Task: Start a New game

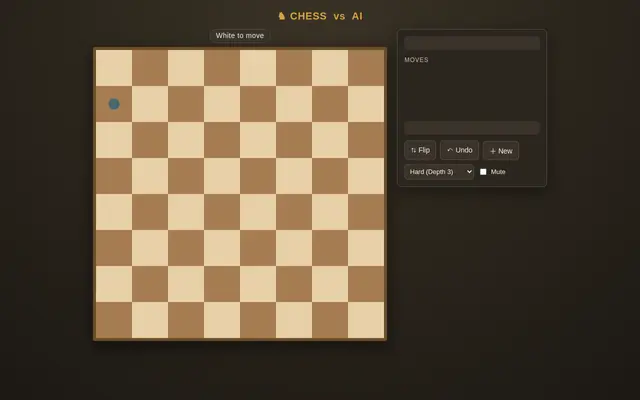Action: (501, 151)
